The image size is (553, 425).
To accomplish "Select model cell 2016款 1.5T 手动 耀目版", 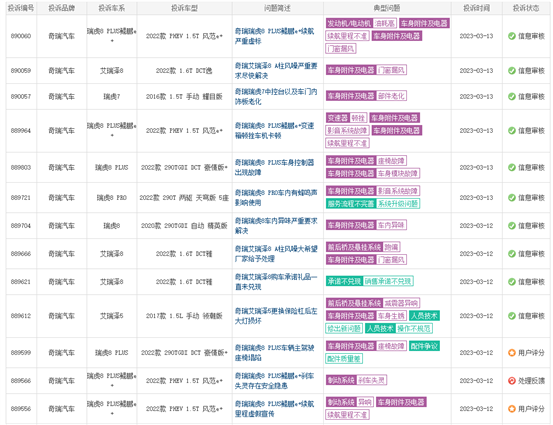I will click(184, 96).
